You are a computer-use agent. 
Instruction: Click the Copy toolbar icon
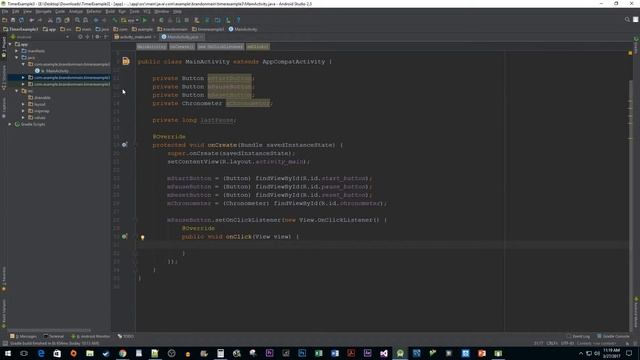pos(58,20)
